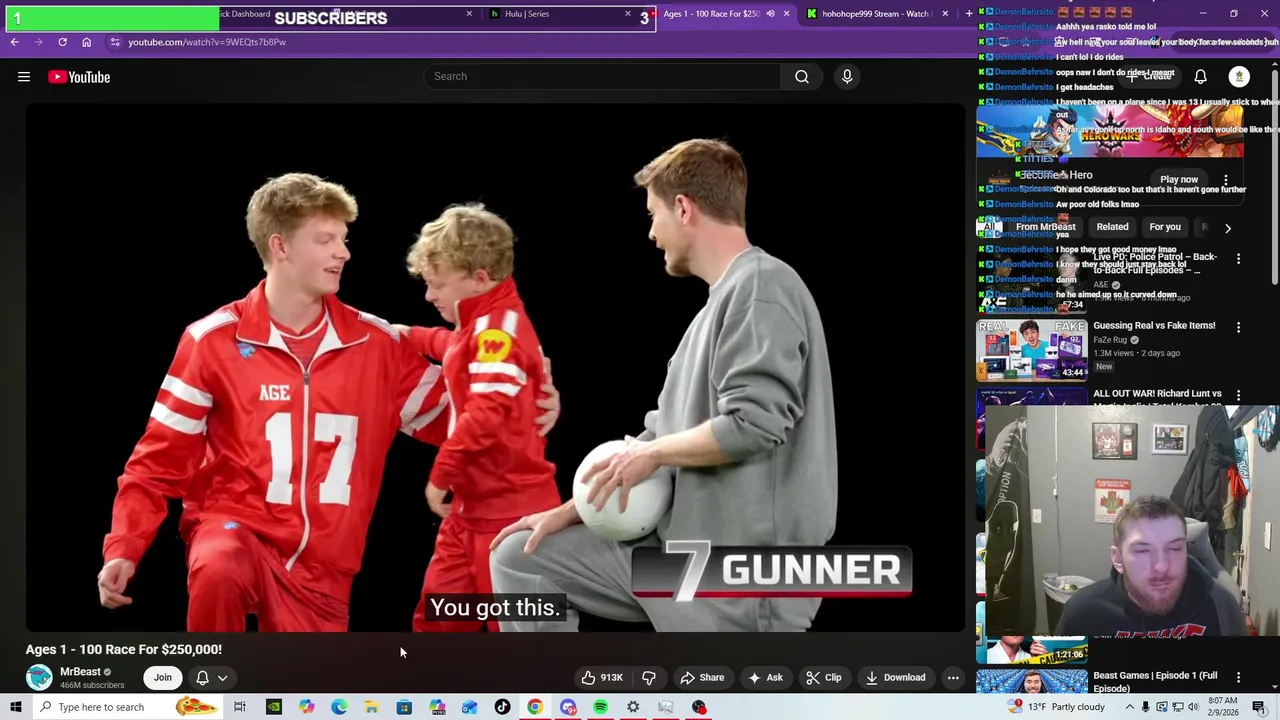Open Guessing Real vs Fake Items thumbnail

click(x=1031, y=350)
